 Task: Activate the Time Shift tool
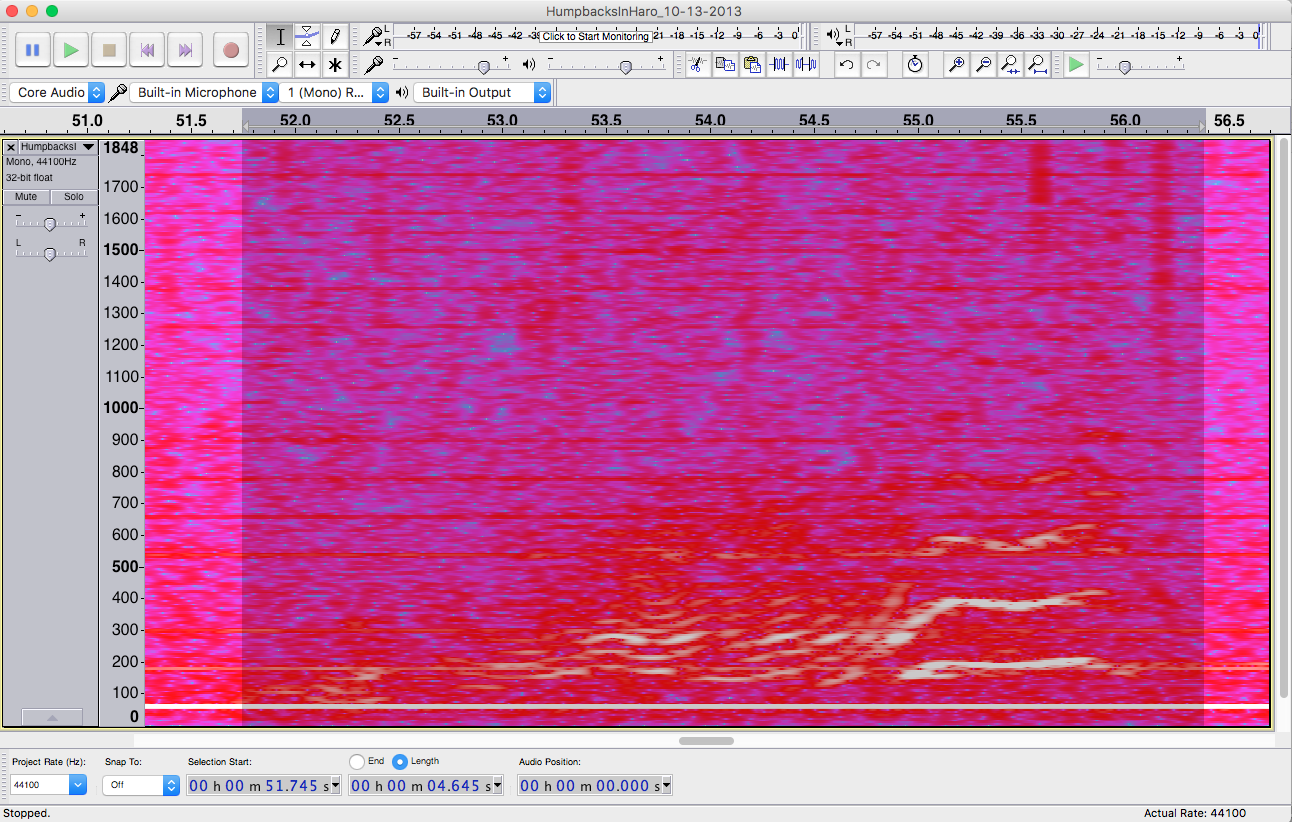click(308, 65)
